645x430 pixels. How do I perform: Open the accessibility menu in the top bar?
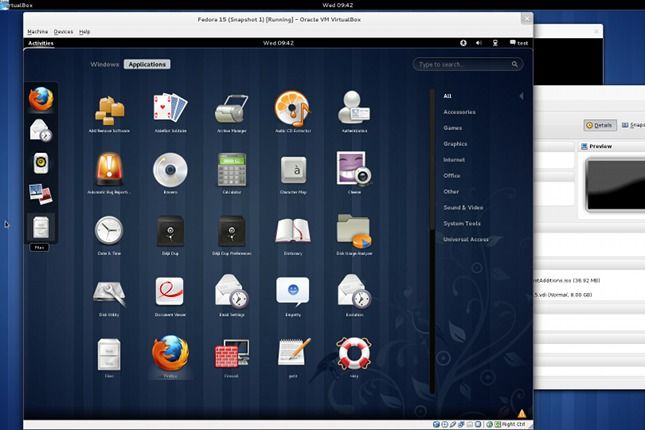463,43
